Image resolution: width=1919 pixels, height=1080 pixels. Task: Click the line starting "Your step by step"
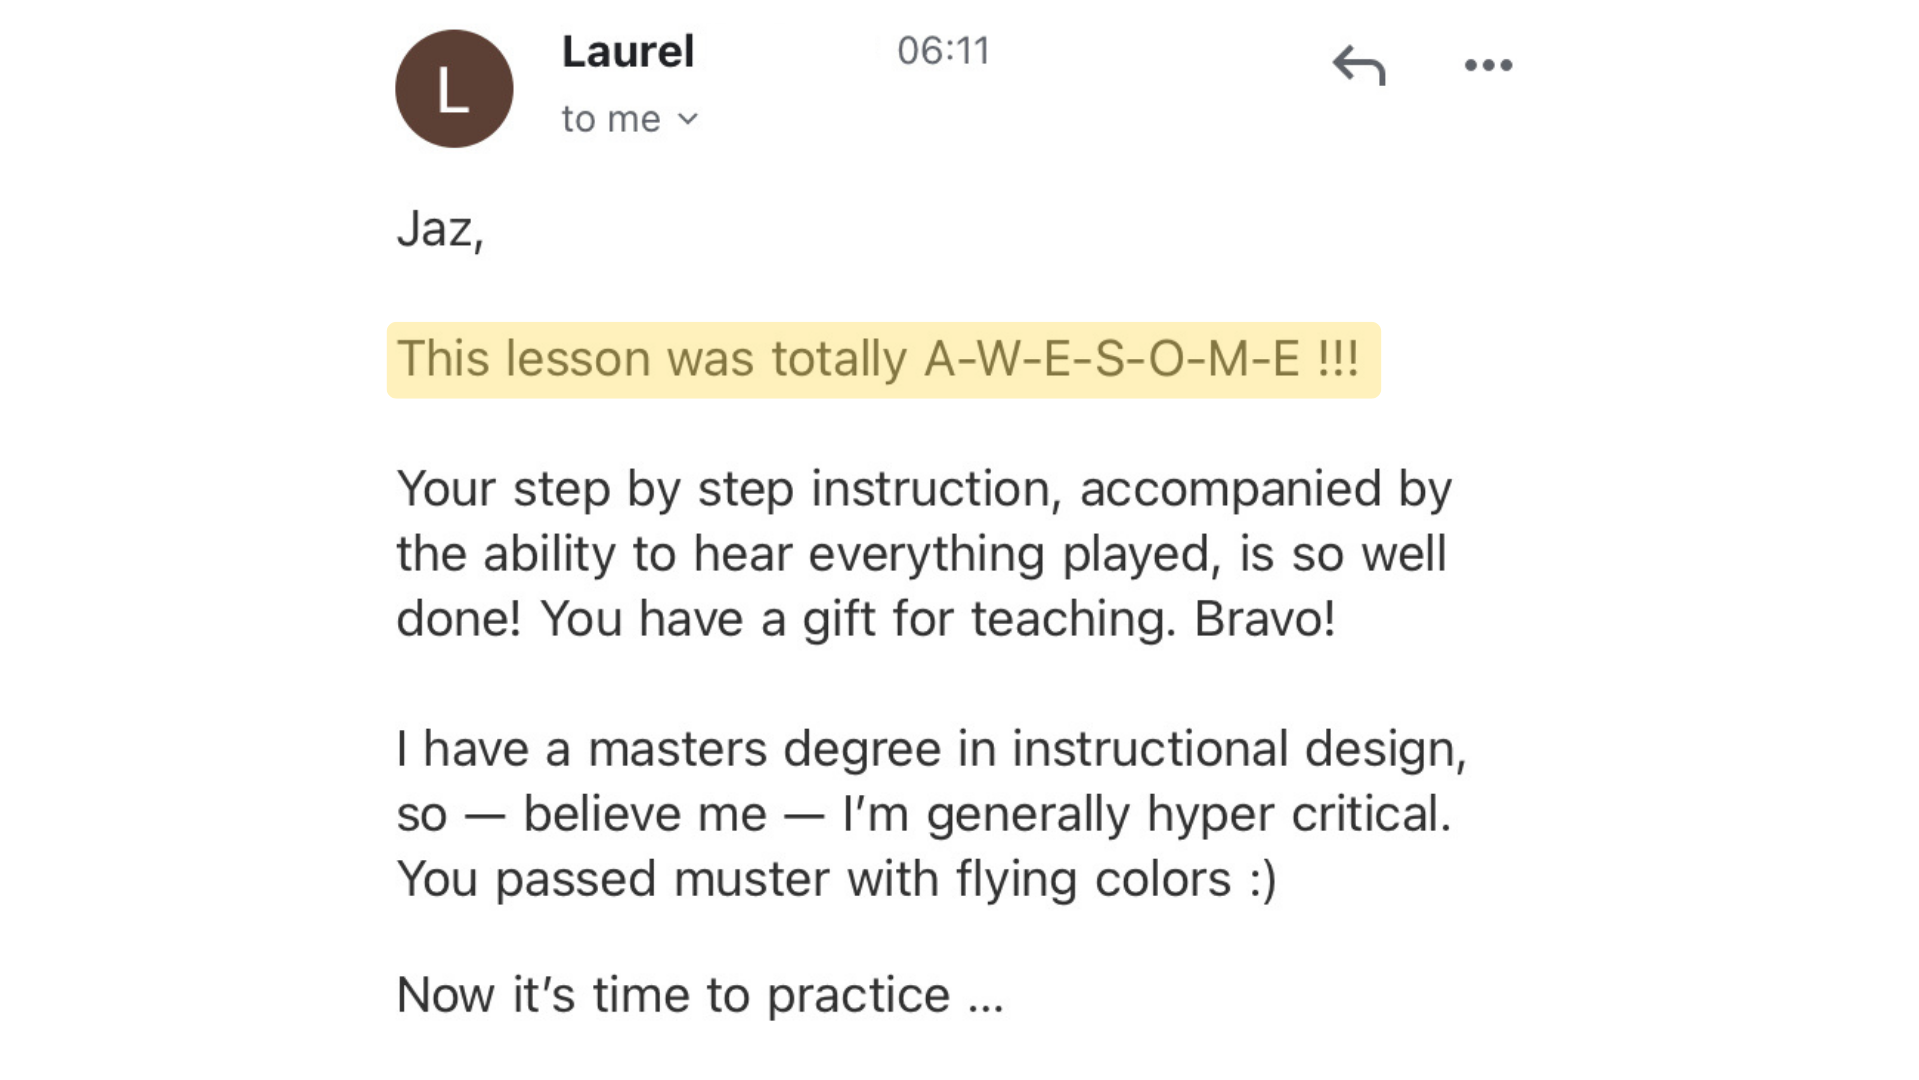tap(923, 489)
